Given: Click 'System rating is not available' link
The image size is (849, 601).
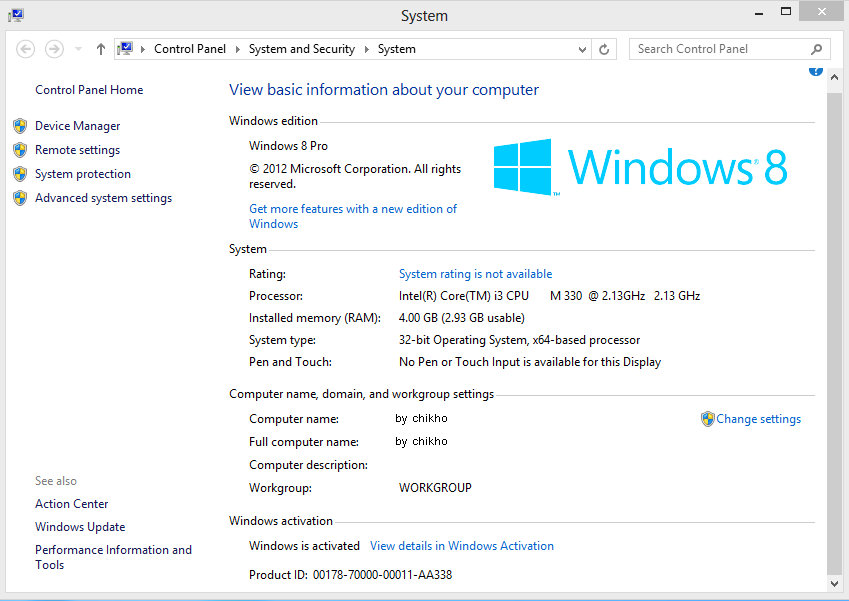Looking at the screenshot, I should click(x=475, y=274).
